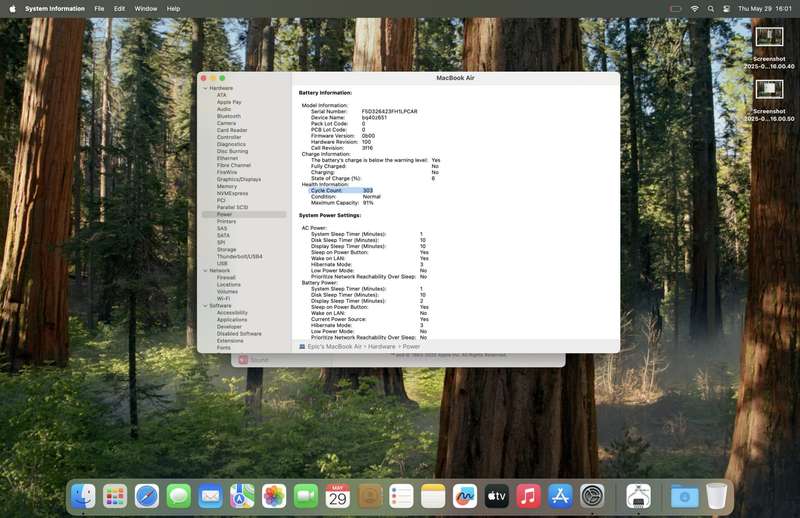Select Printers in the sidebar
The width and height of the screenshot is (800, 518).
point(227,221)
